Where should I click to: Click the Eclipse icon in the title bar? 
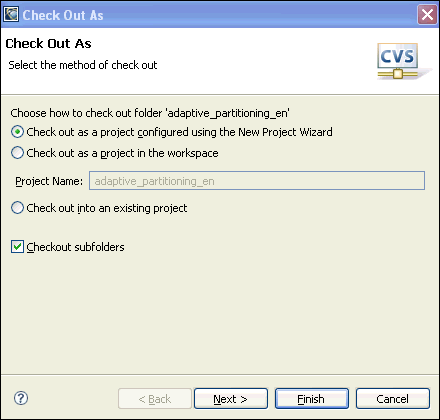click(x=11, y=15)
